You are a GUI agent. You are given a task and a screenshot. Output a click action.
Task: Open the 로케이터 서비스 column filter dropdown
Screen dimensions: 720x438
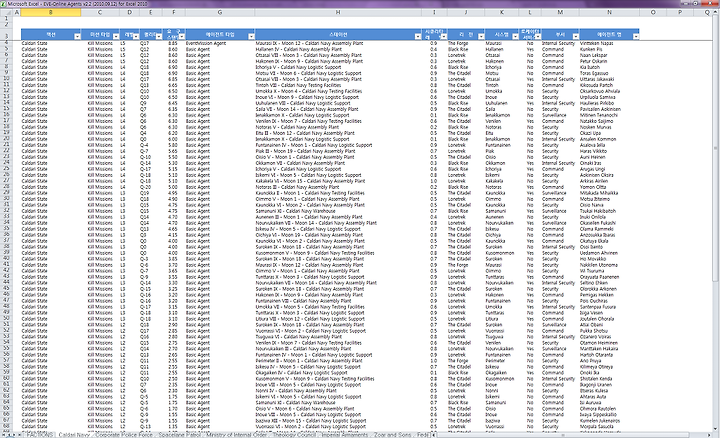pos(538,36)
